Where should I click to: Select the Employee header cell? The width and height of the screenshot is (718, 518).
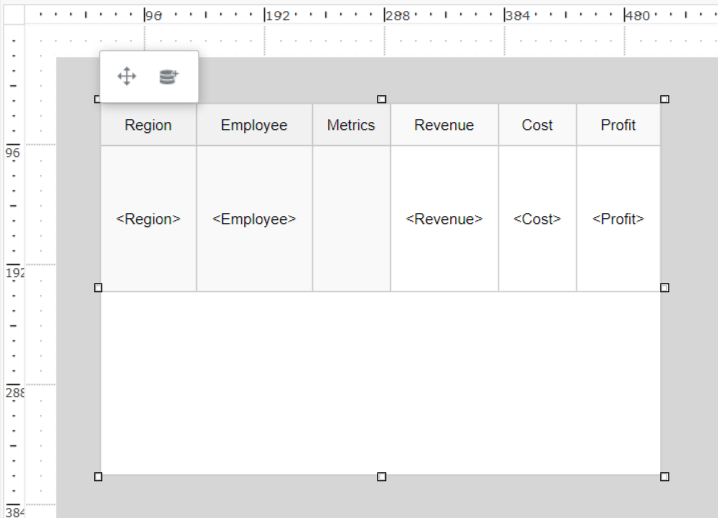254,125
